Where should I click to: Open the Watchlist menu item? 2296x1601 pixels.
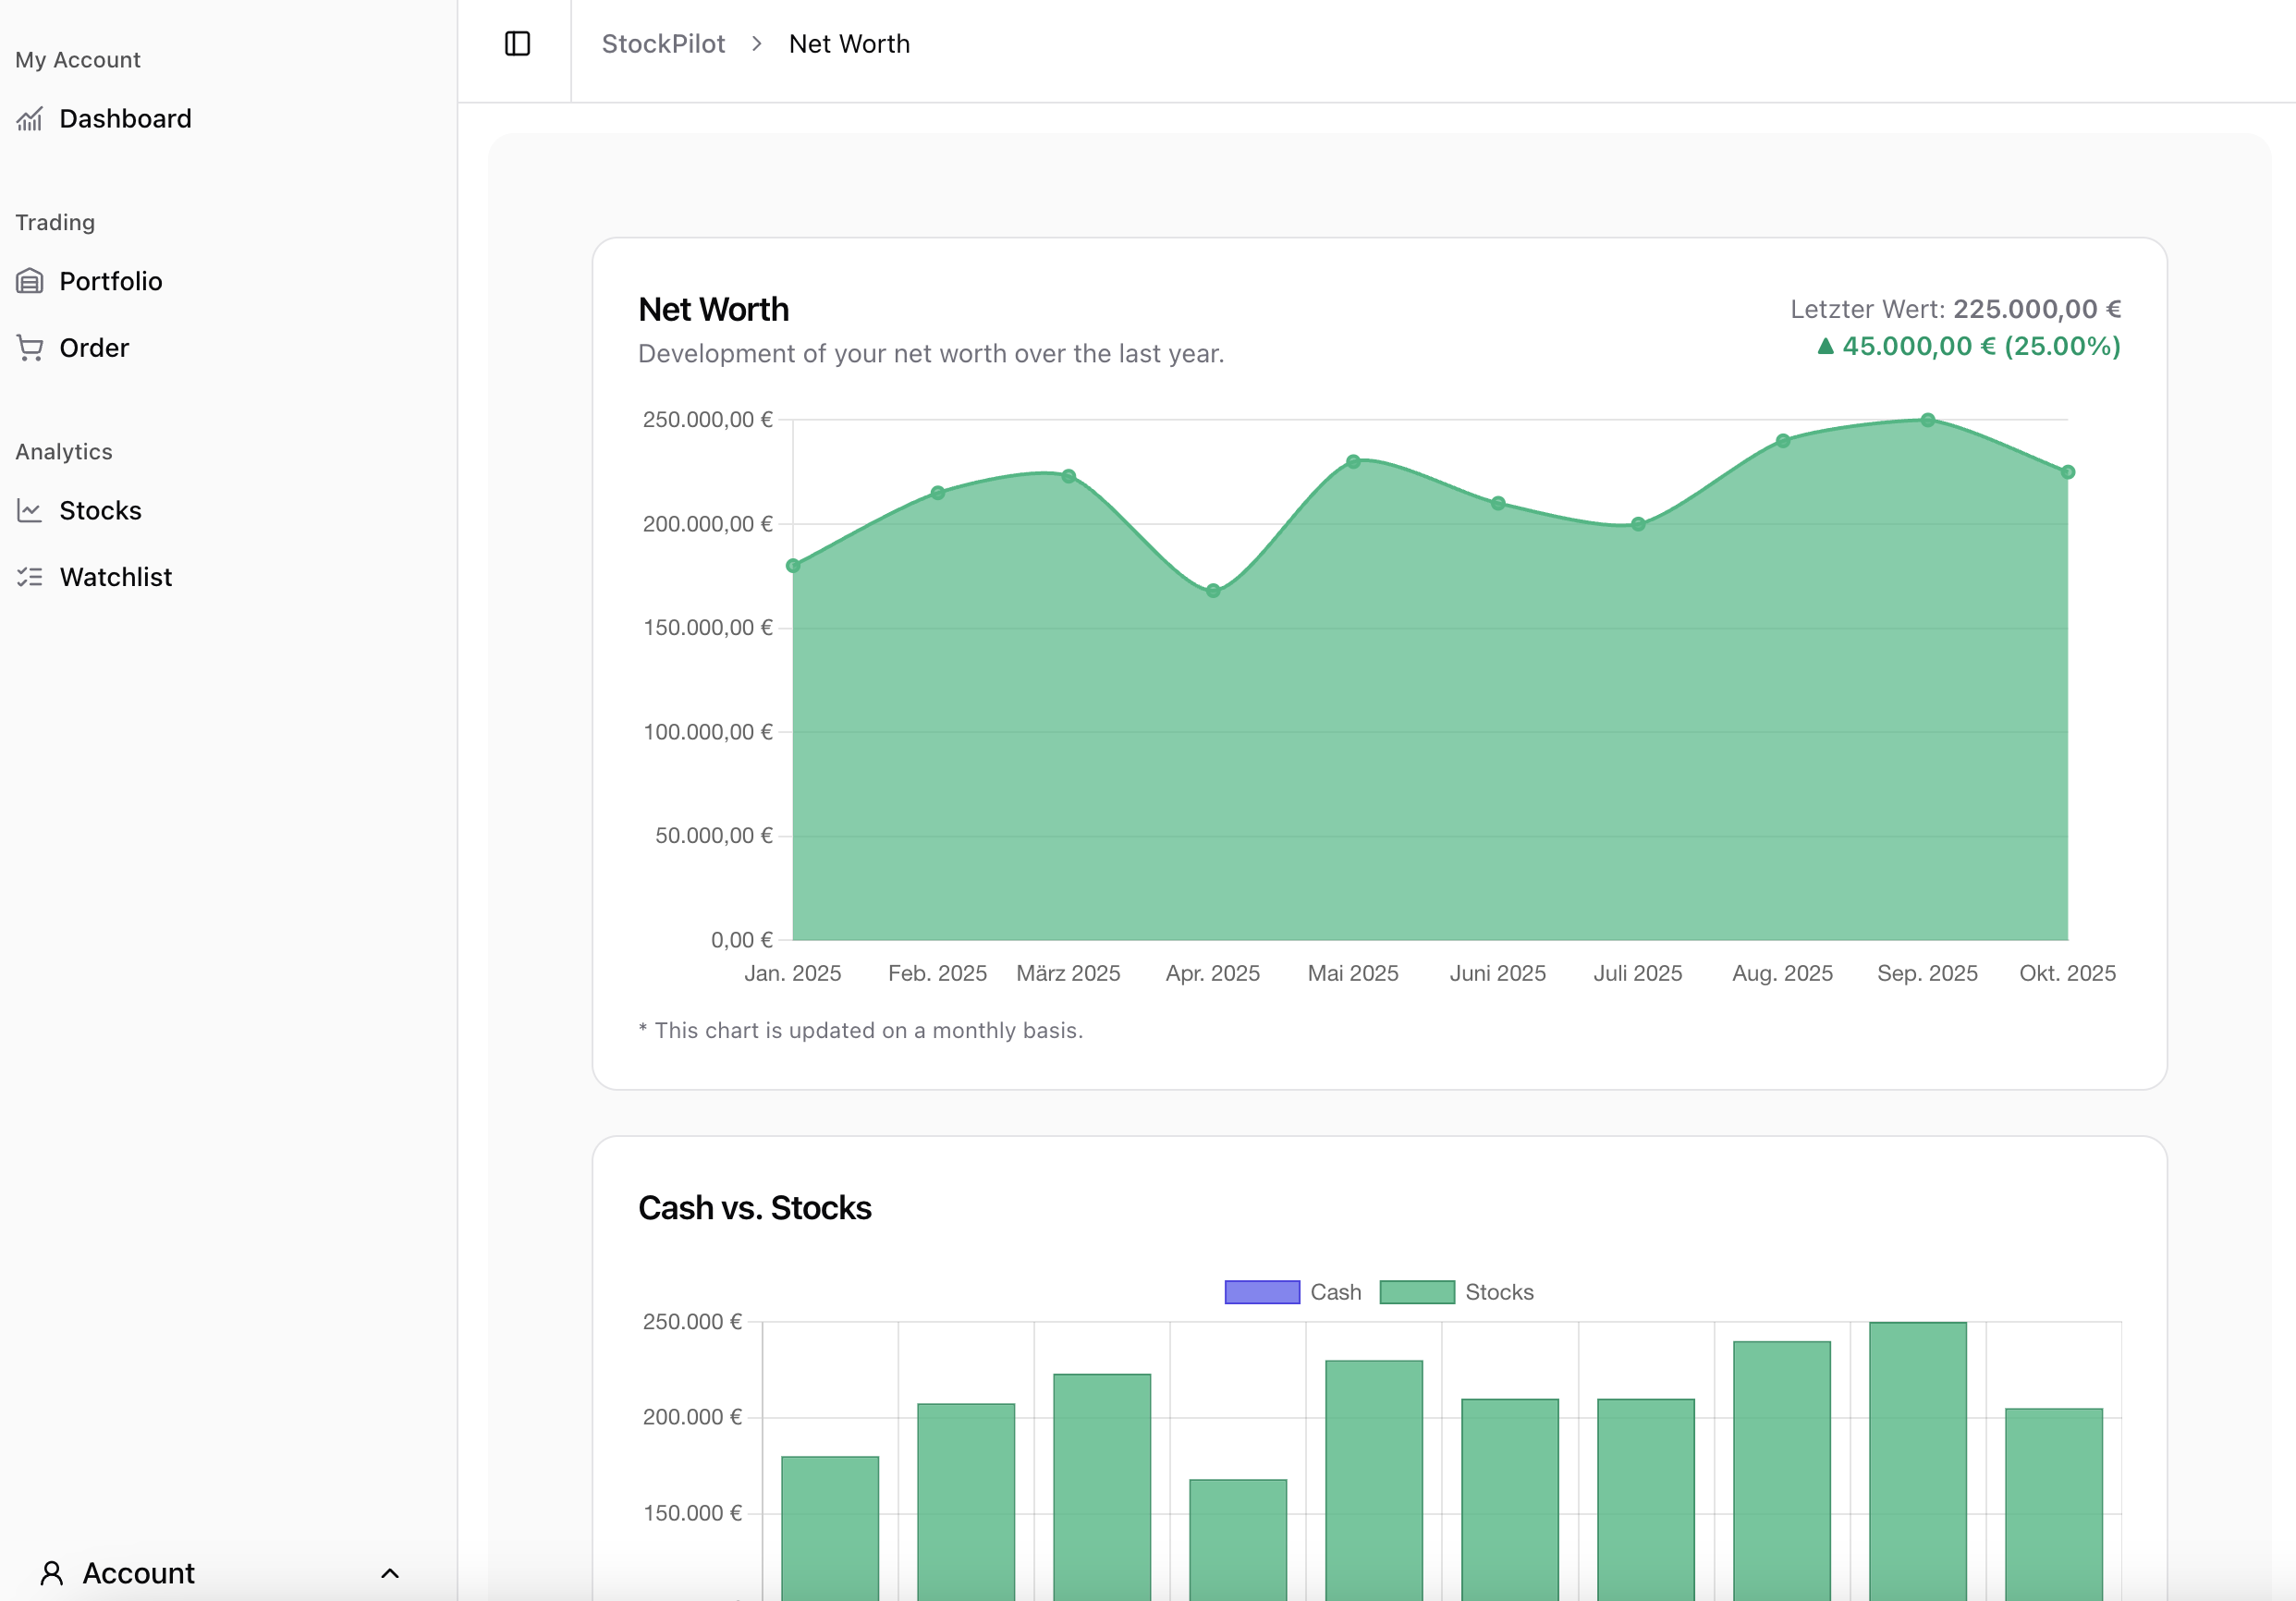pos(115,577)
